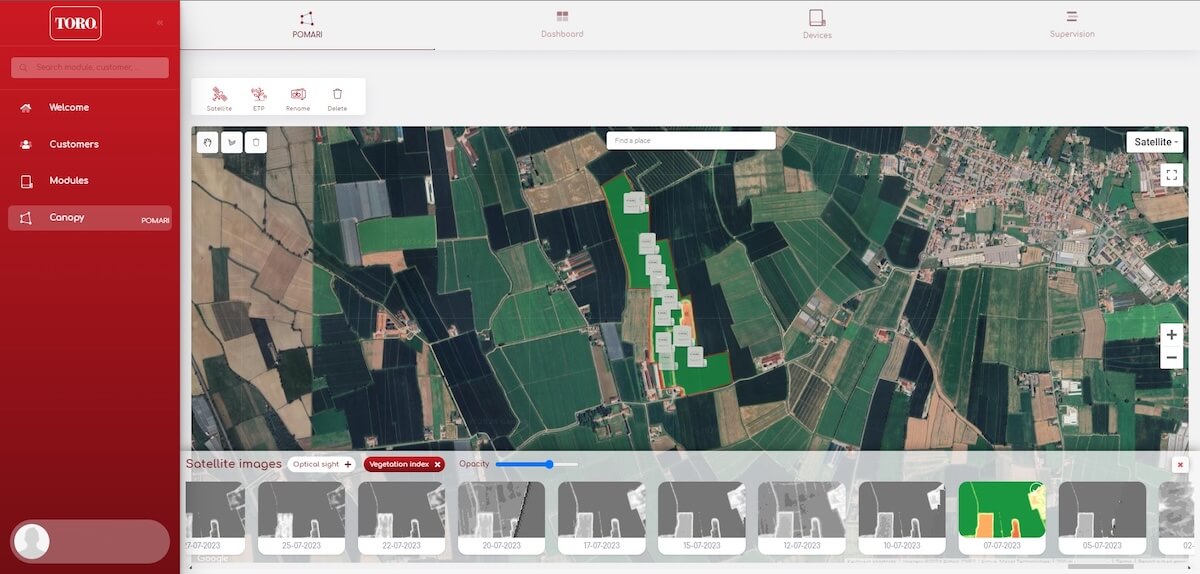
Task: Adjust the Opacity slider
Action: tap(549, 464)
